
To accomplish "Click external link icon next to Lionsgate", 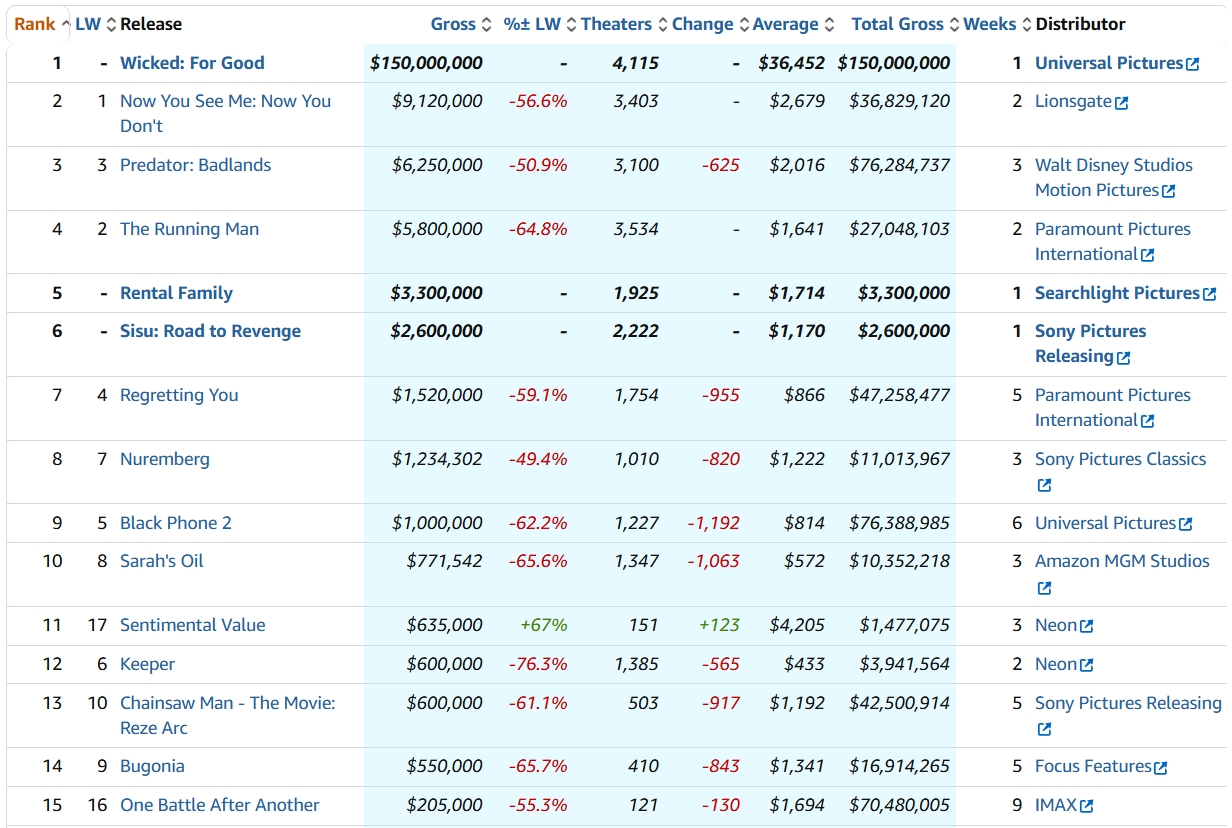I will 1121,102.
